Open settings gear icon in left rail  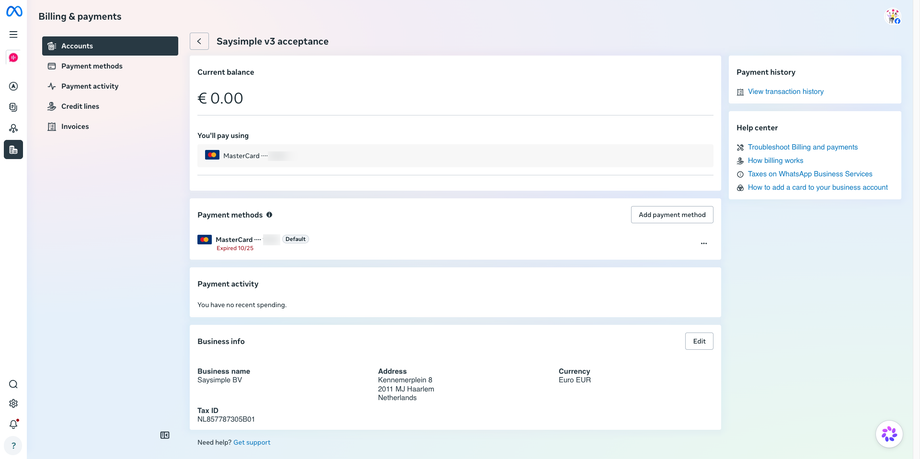click(13, 404)
